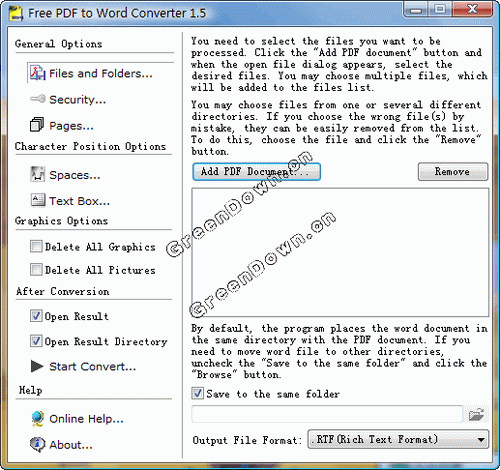Image resolution: width=500 pixels, height=470 pixels.
Task: Open Online Help link
Action: coord(86,419)
